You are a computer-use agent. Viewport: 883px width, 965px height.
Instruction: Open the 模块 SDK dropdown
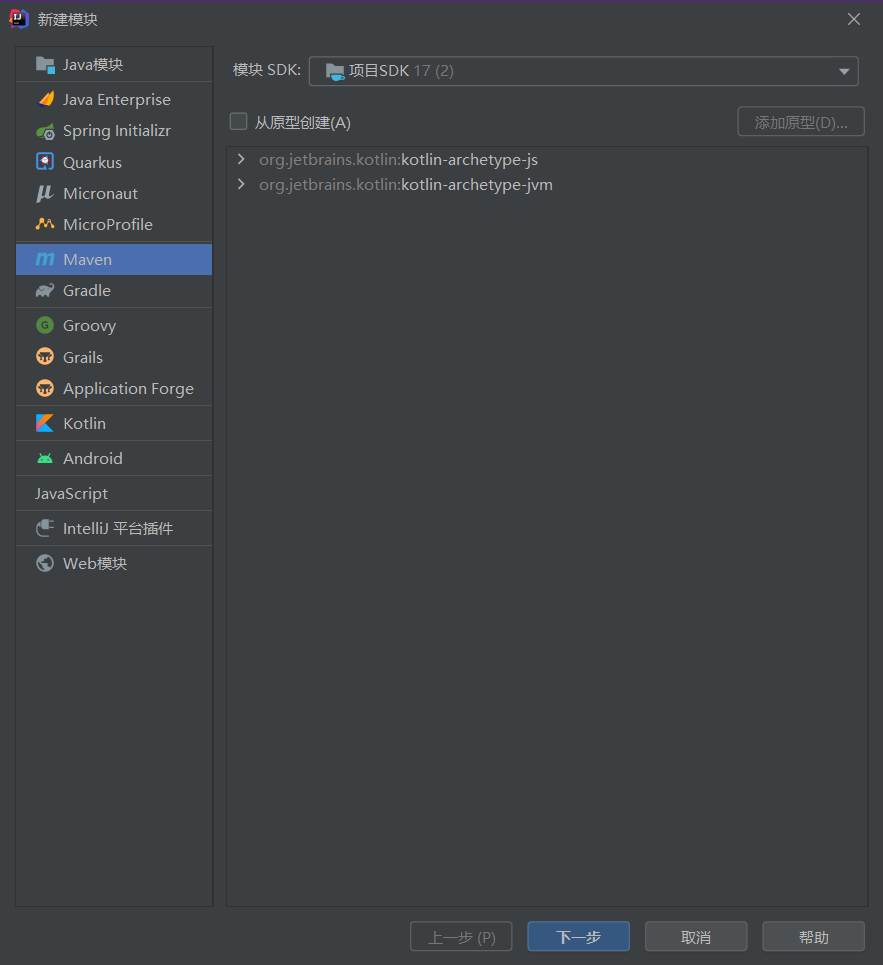tap(583, 71)
